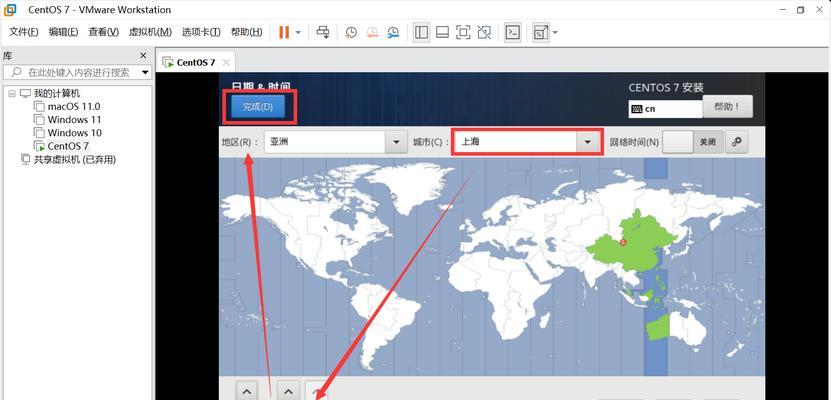Enter full screen mode
Viewport: 831px width, 400px height.
click(x=463, y=32)
